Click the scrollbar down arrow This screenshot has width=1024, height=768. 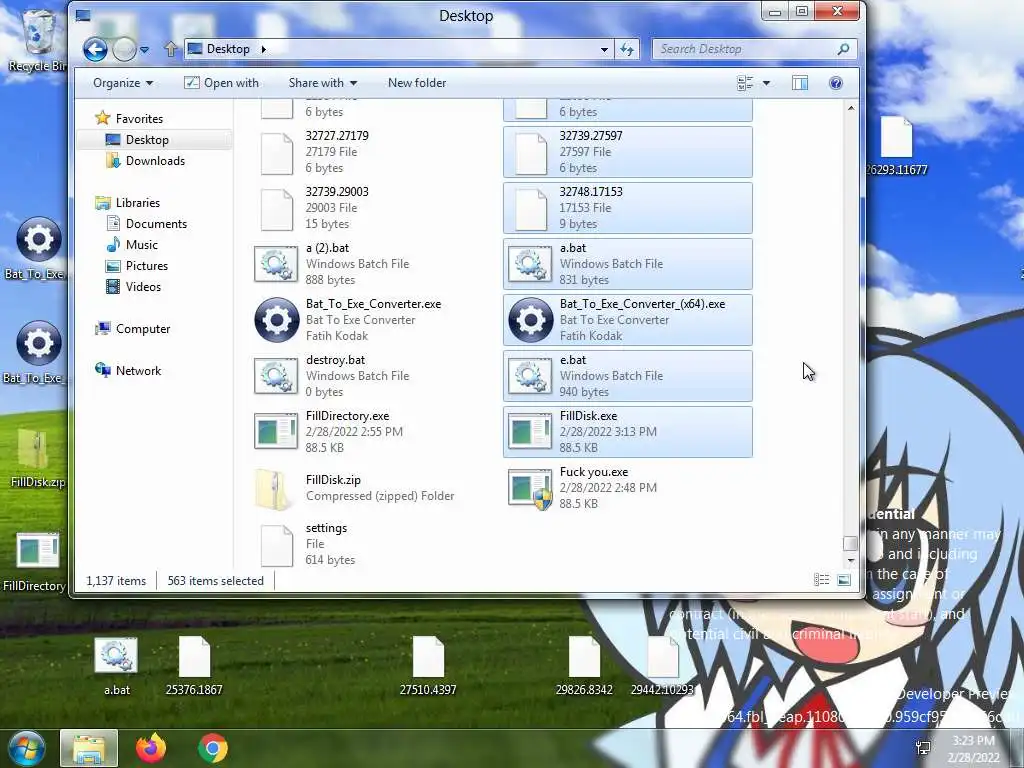pos(850,561)
